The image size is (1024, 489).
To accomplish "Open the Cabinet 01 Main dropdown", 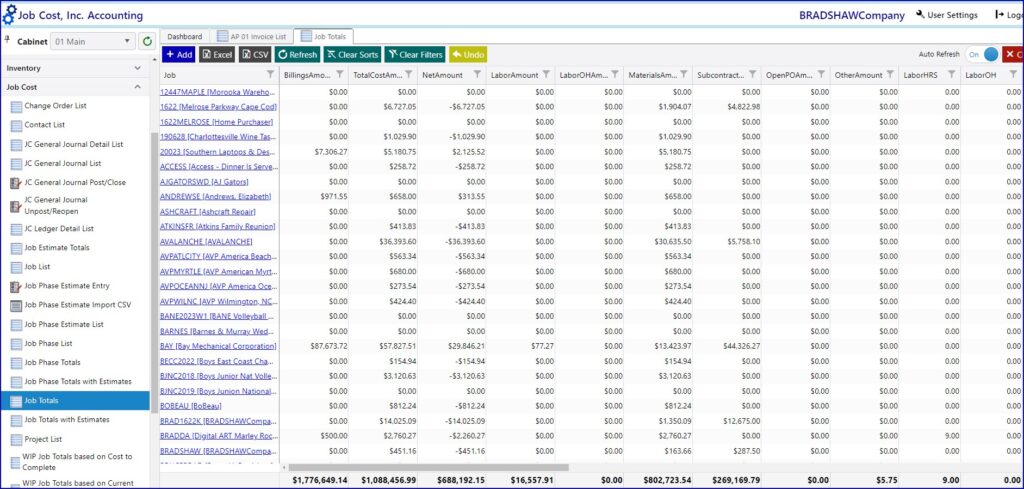I will (93, 41).
